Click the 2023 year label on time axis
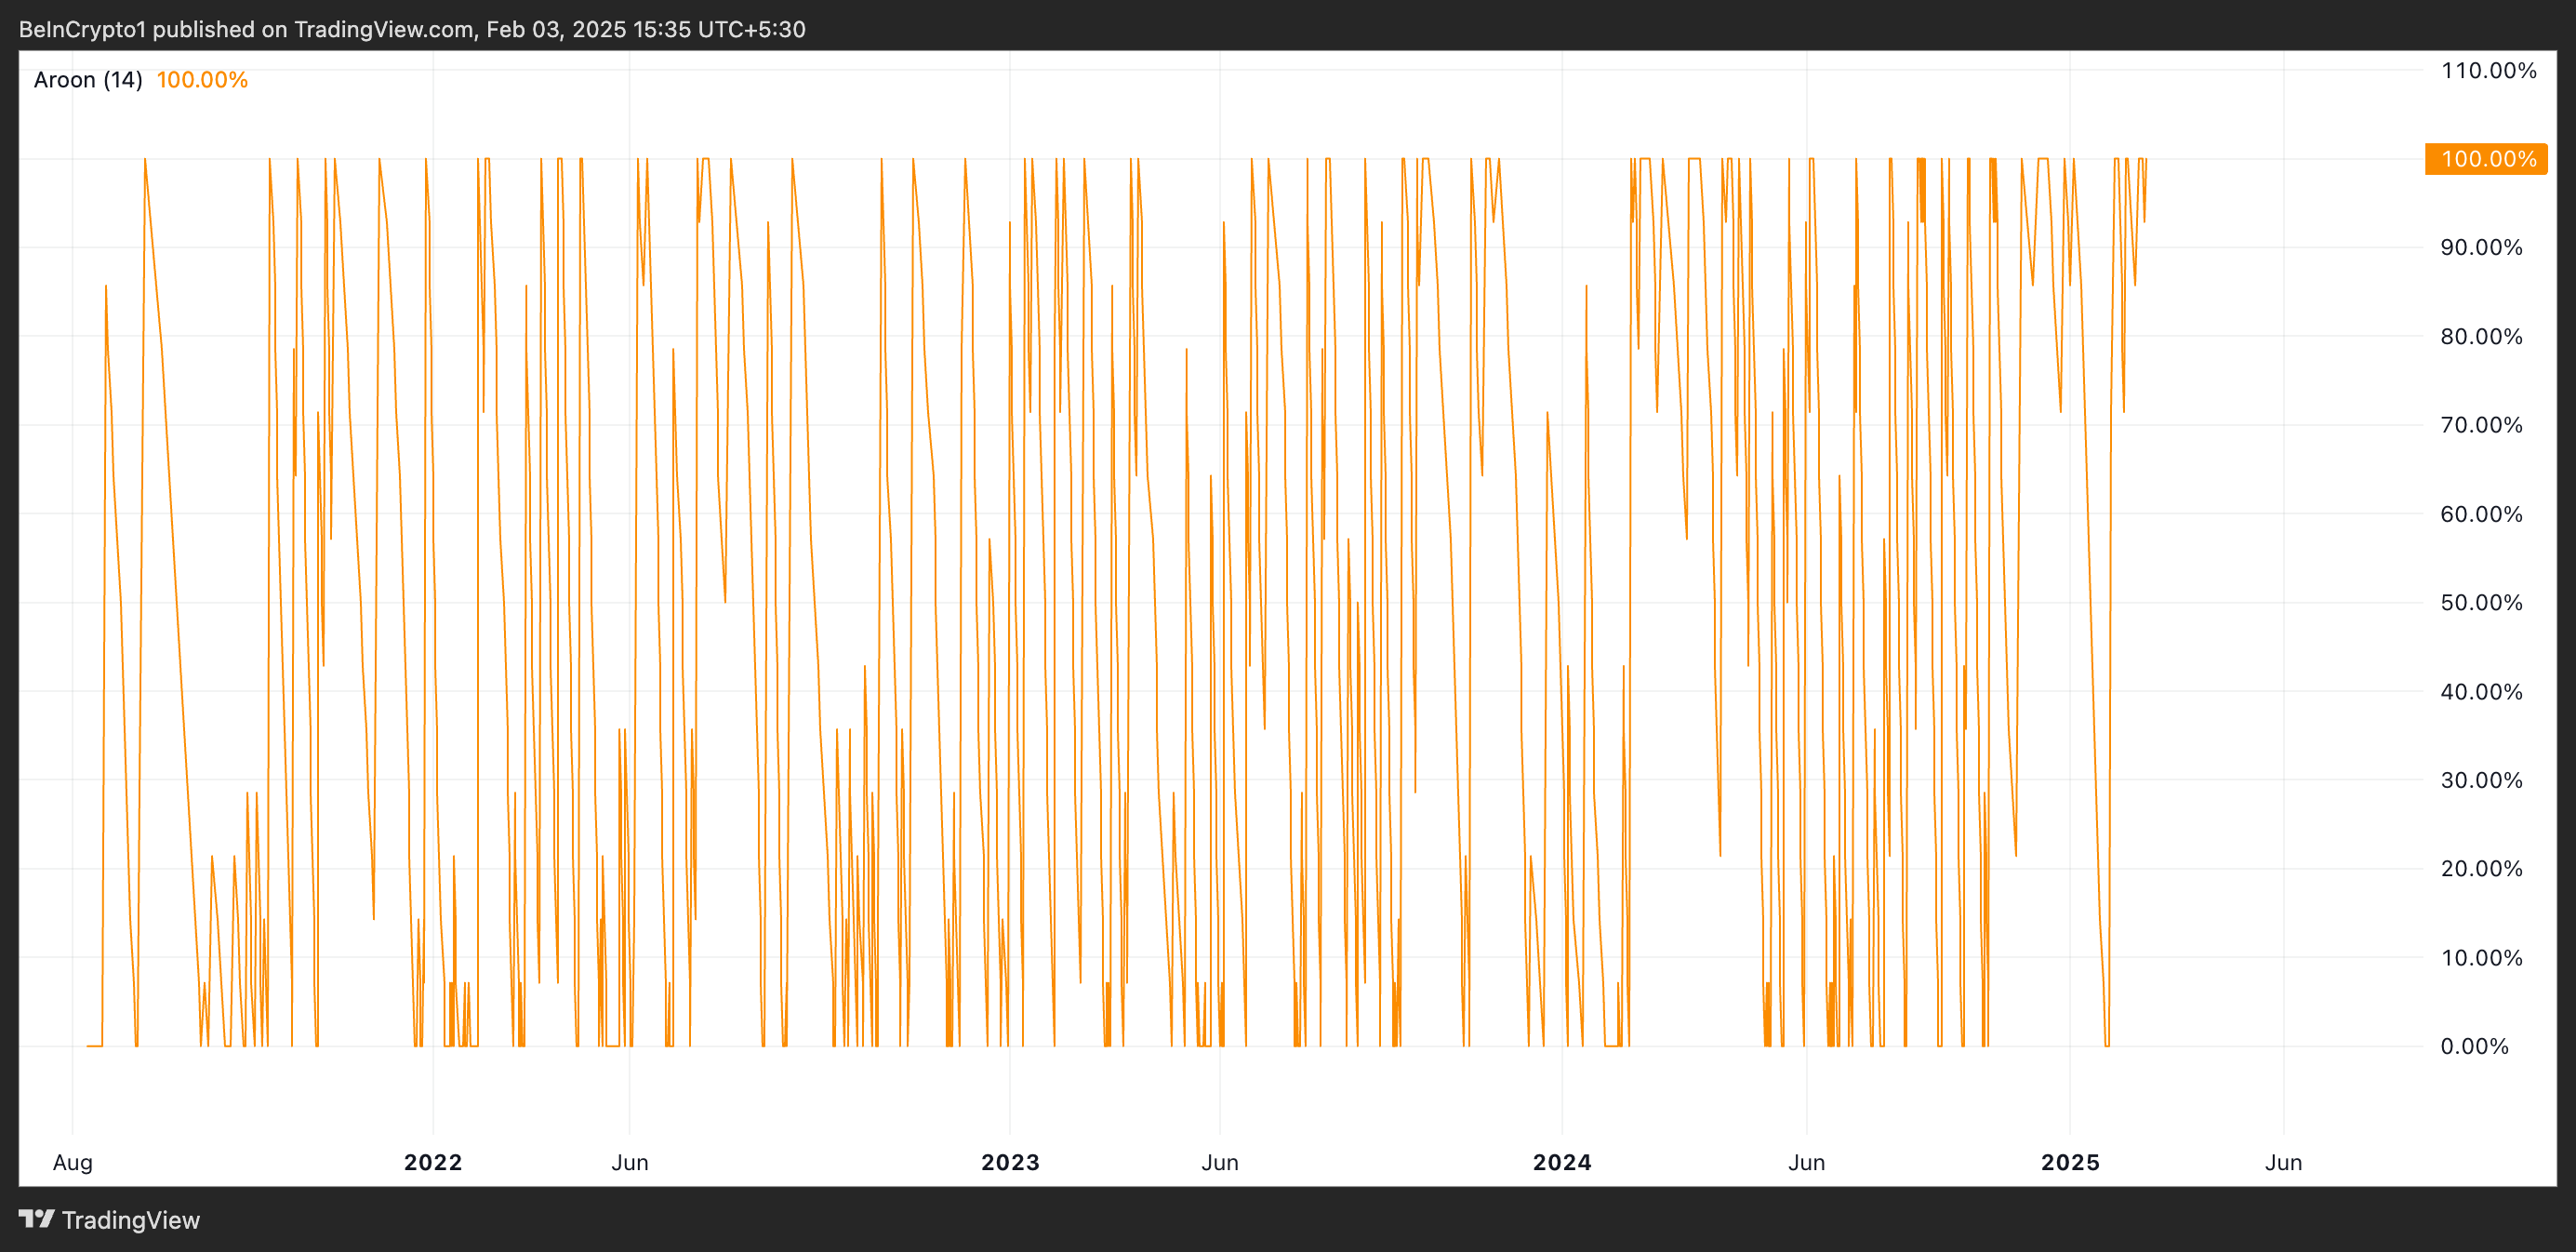Viewport: 2576px width, 1252px height. coord(1010,1162)
